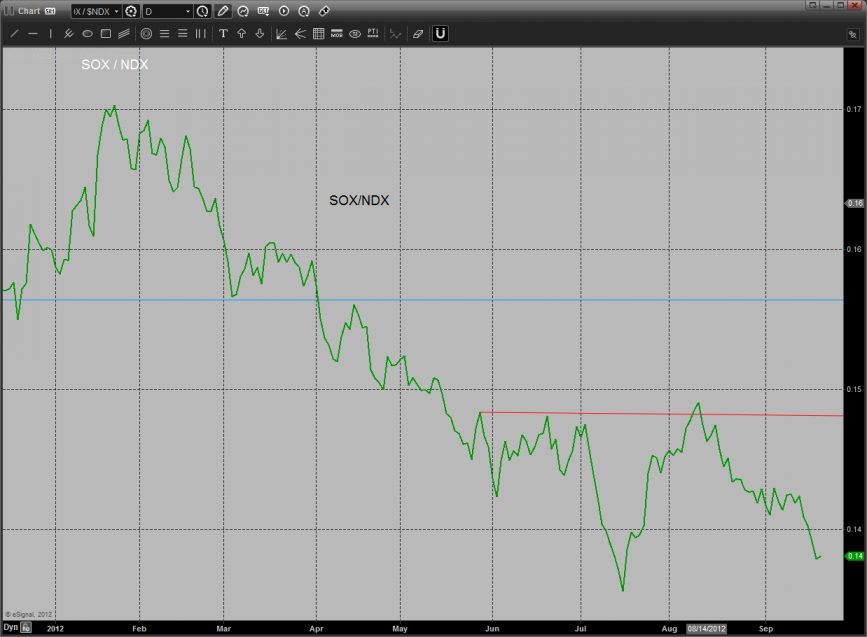The width and height of the screenshot is (867, 637).
Task: Place an up arrow marker
Action: (x=241, y=33)
